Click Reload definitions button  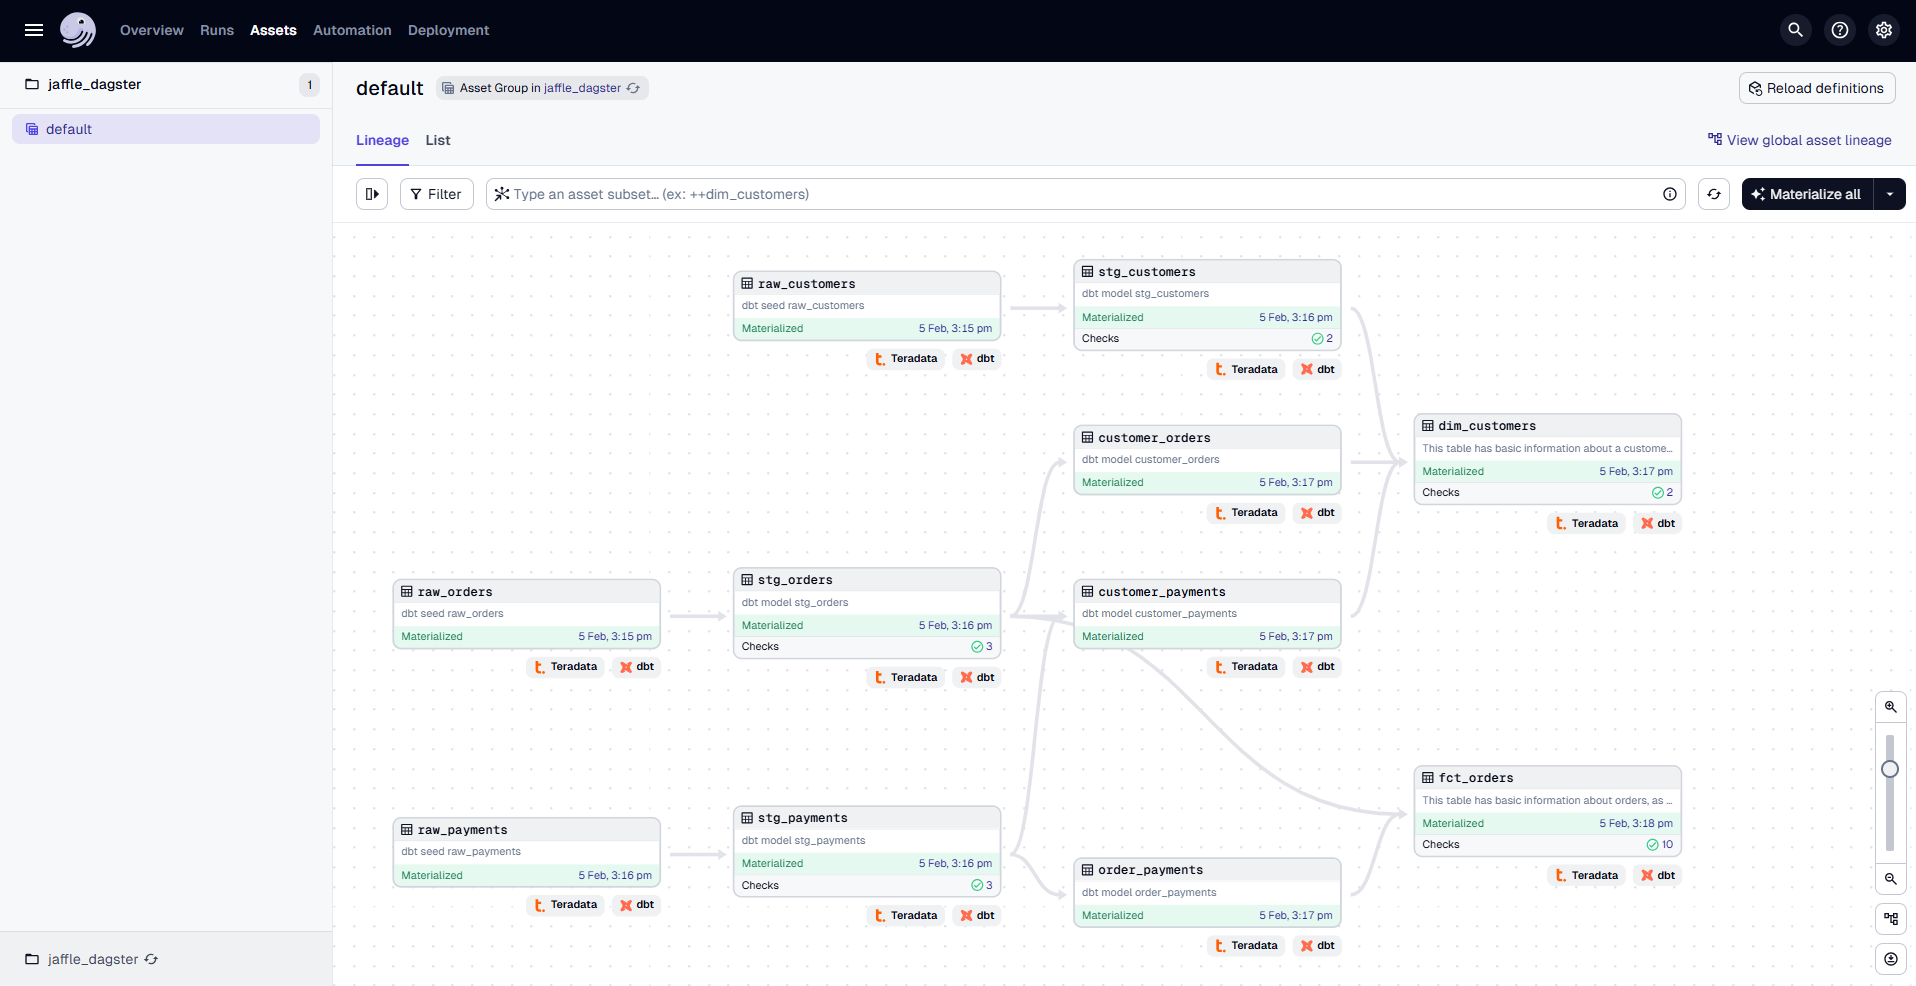1817,88
